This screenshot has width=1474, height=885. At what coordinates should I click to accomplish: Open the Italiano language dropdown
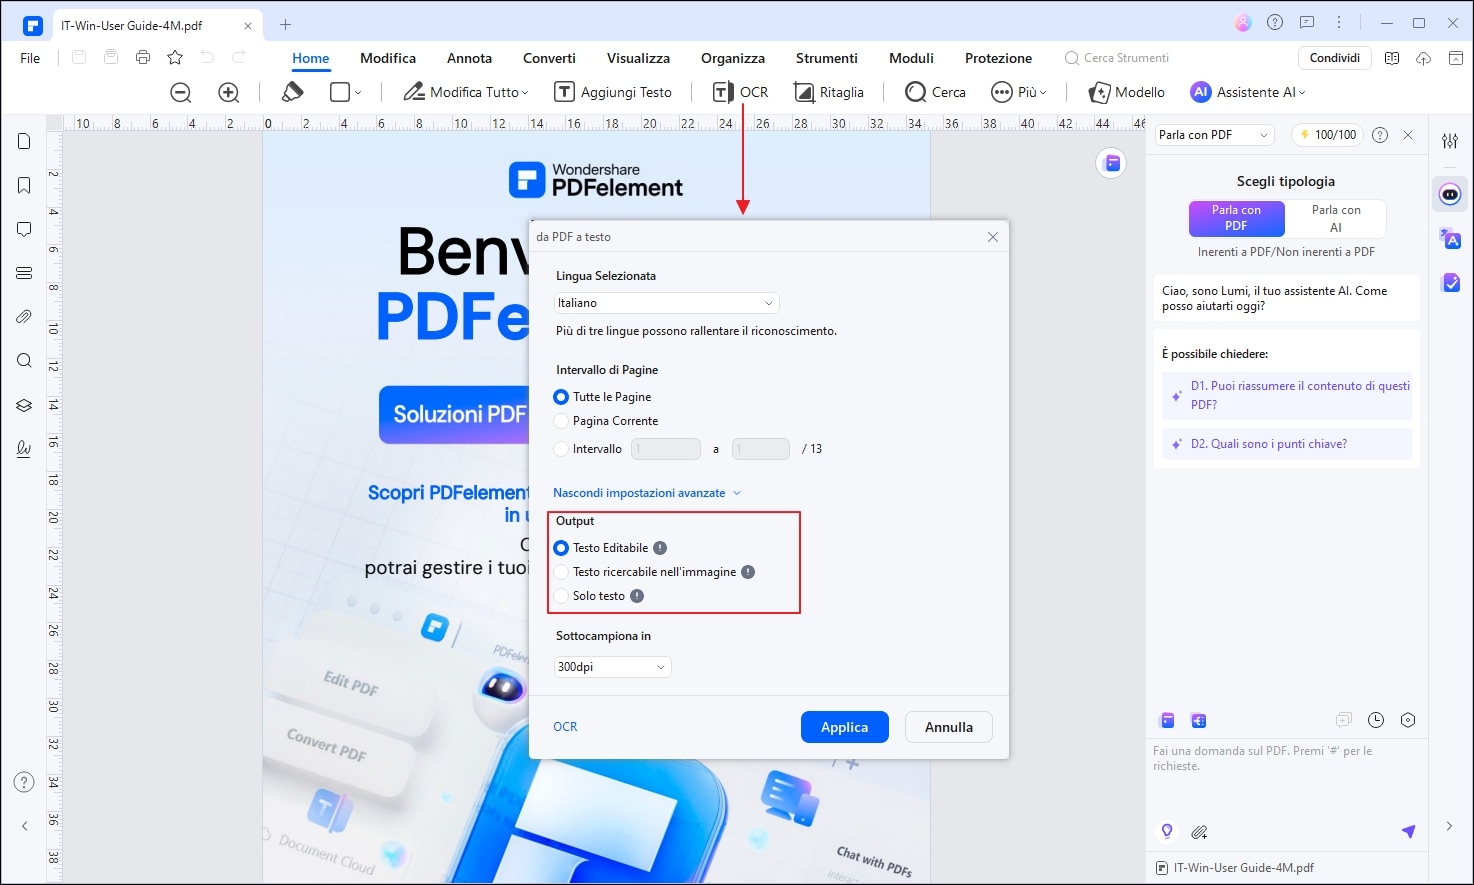667,303
